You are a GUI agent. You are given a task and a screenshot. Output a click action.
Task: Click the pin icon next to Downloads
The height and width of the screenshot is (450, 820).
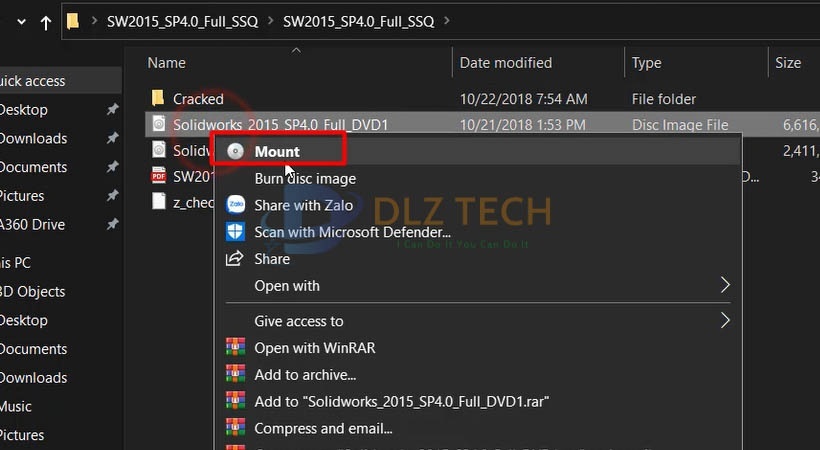(x=112, y=138)
